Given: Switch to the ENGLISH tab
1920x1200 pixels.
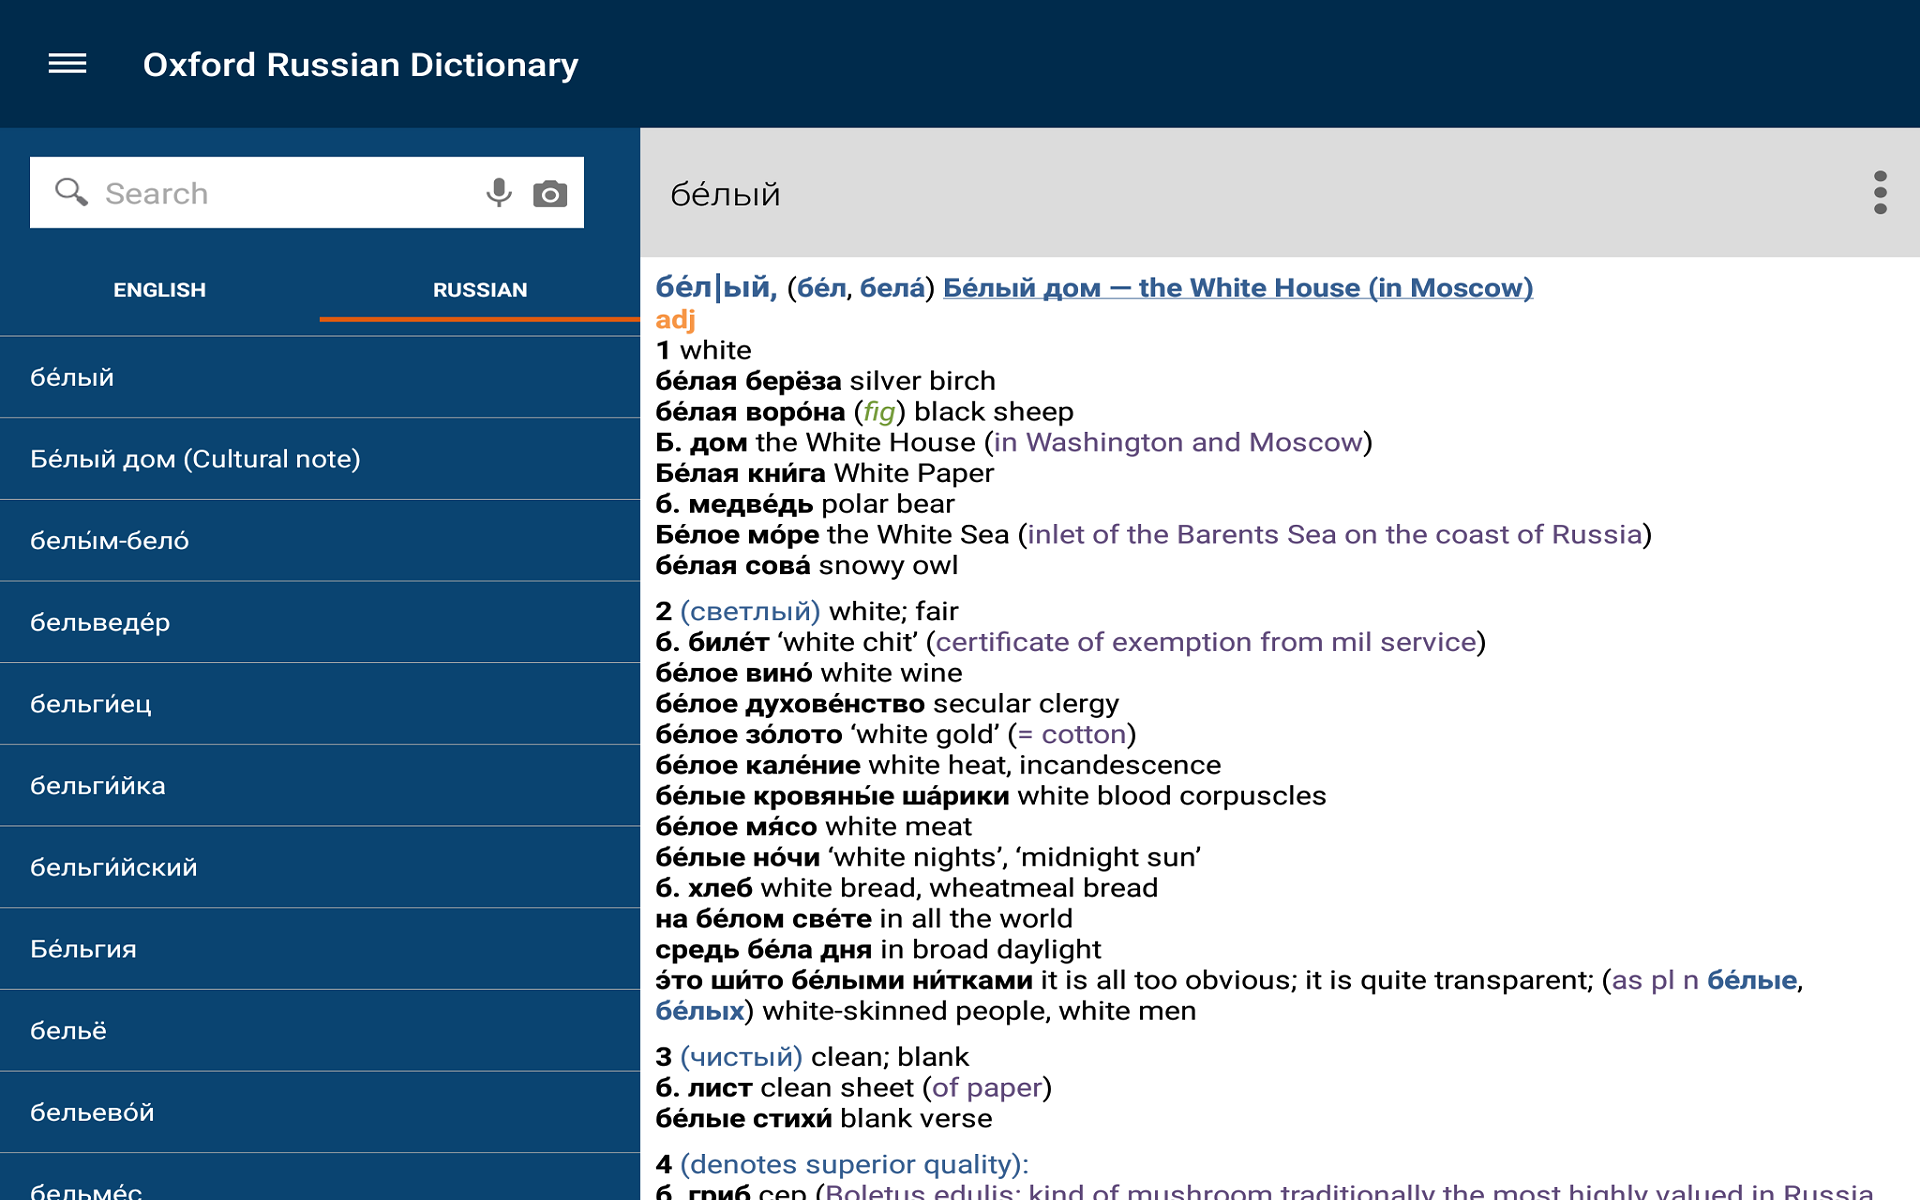Looking at the screenshot, I should 160,290.
